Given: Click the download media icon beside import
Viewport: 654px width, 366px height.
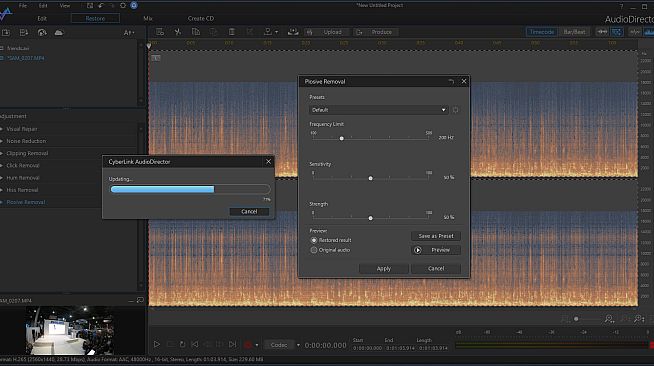Looking at the screenshot, I should coord(24,33).
